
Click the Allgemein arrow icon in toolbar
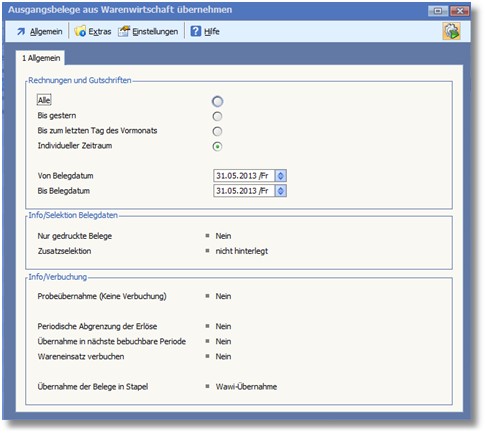(21, 32)
